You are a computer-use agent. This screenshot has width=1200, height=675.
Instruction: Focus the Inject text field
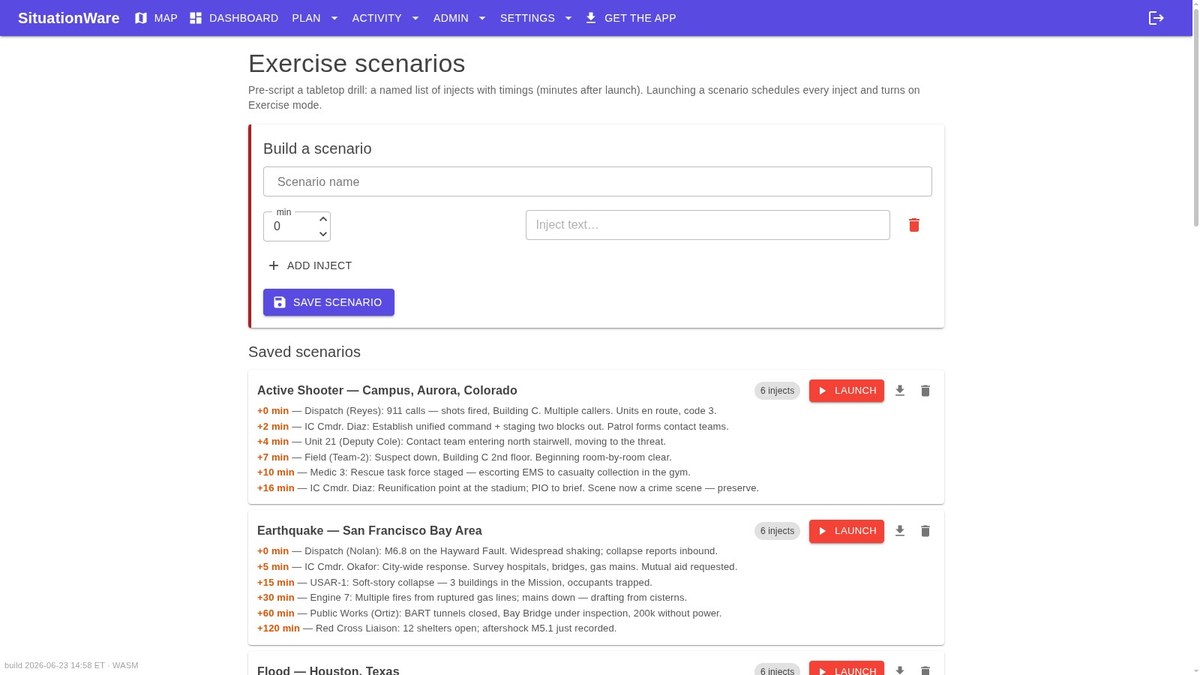click(708, 225)
